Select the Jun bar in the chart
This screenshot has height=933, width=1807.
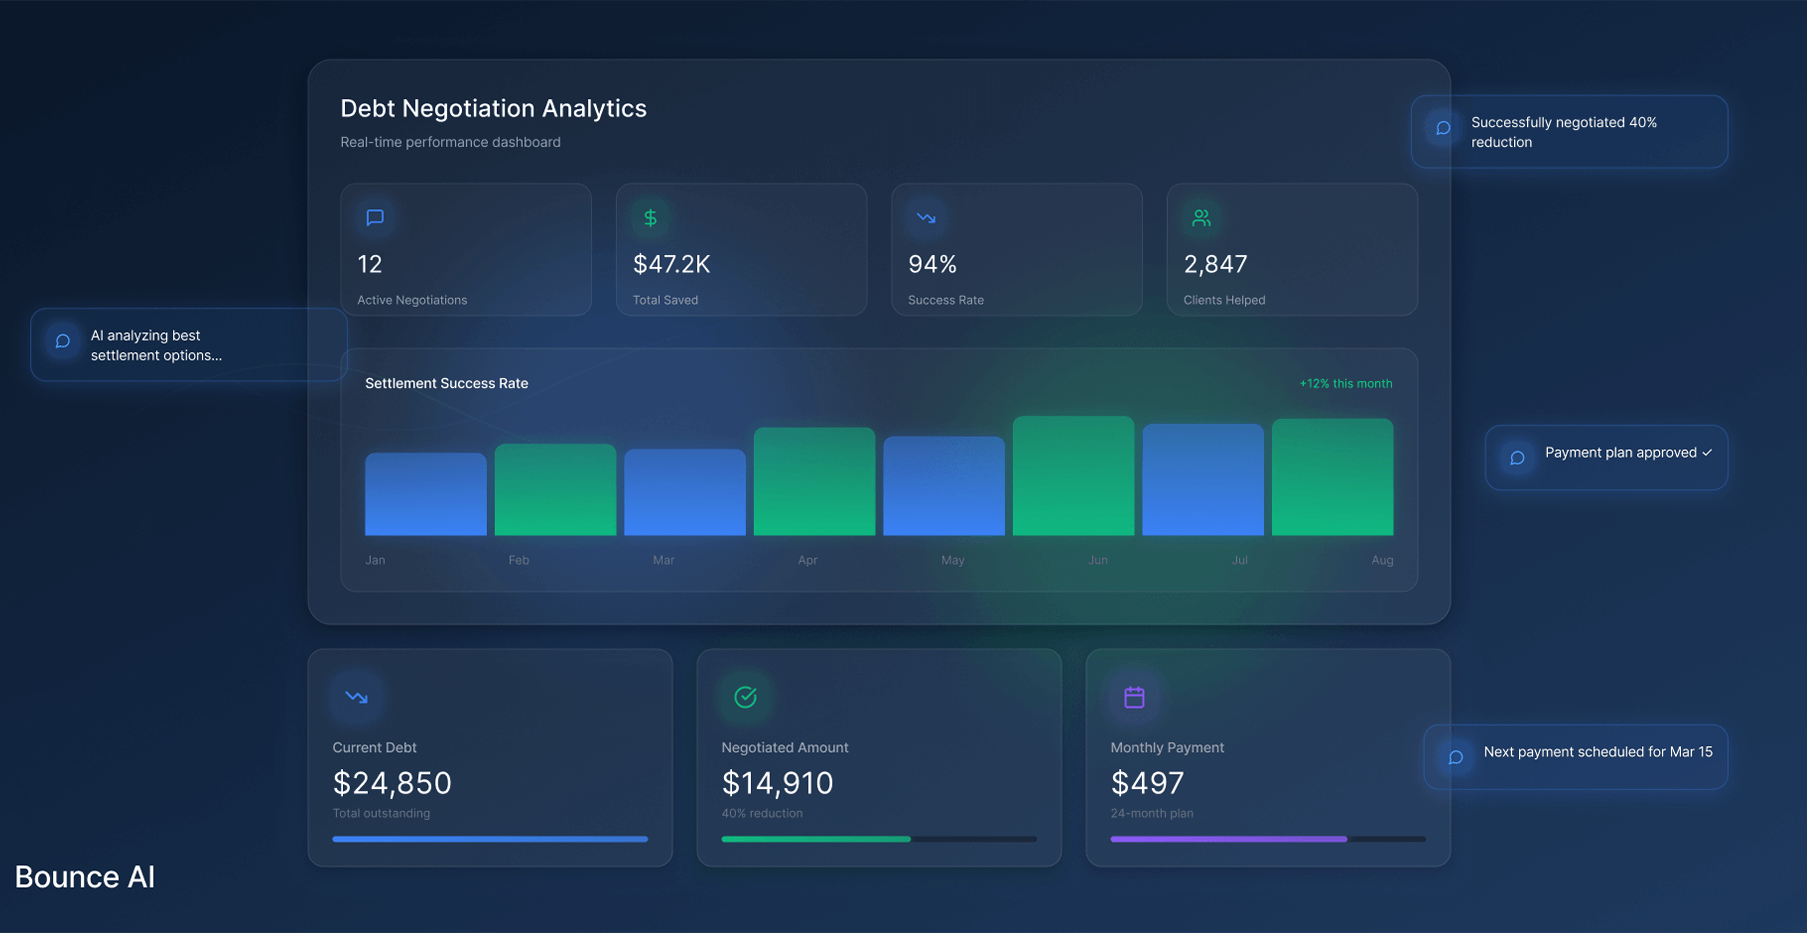click(x=1073, y=477)
